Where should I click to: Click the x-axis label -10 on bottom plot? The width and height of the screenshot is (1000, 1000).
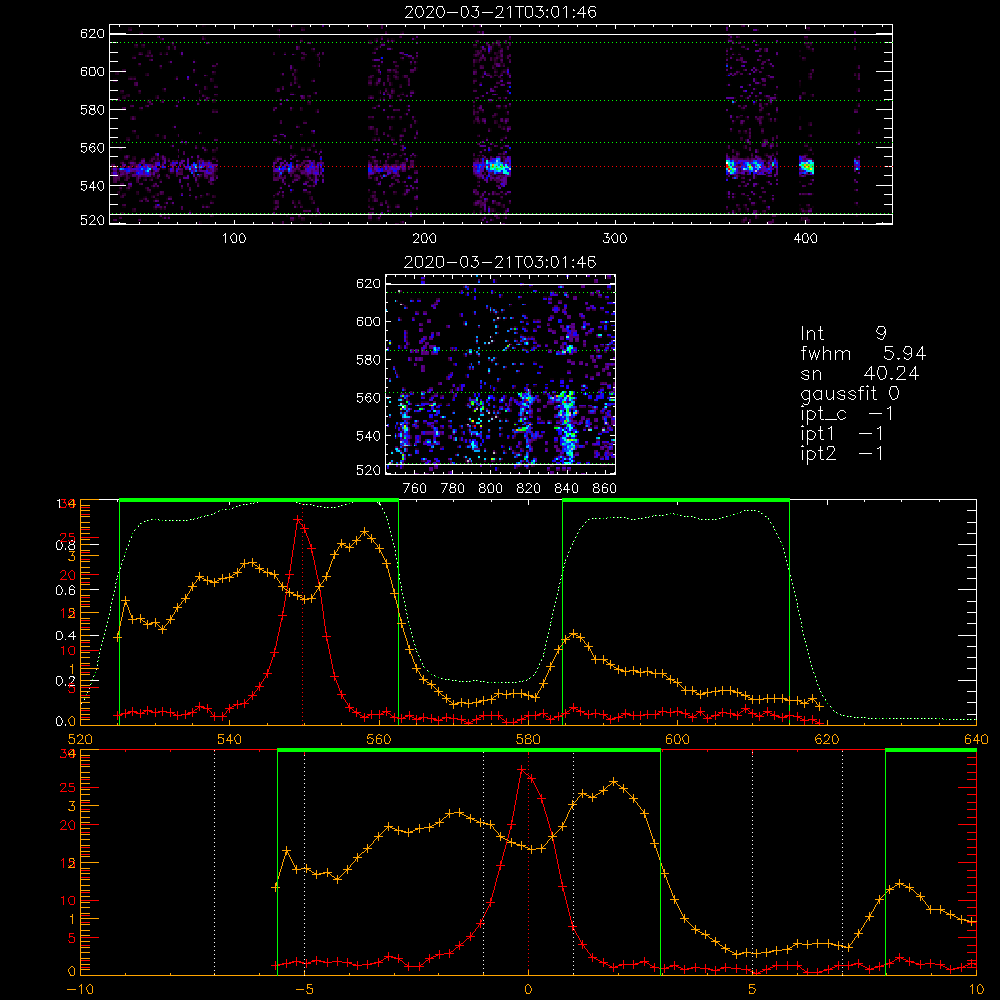point(80,989)
